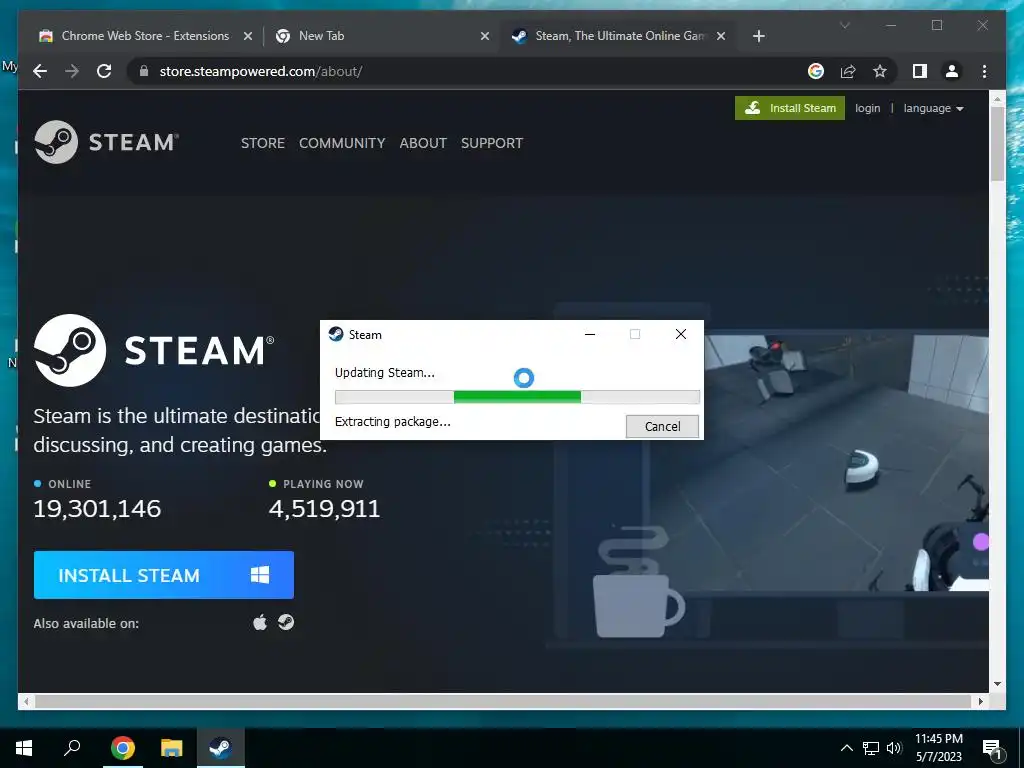
Task: Open the notification center icon
Action: [992, 748]
